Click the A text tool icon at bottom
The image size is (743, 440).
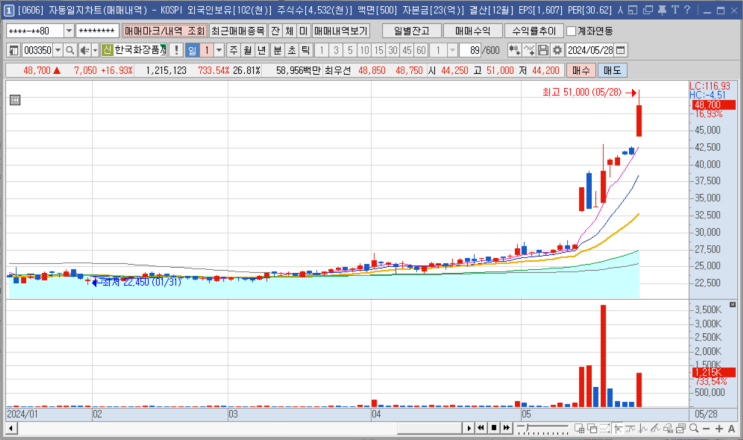(x=732, y=429)
